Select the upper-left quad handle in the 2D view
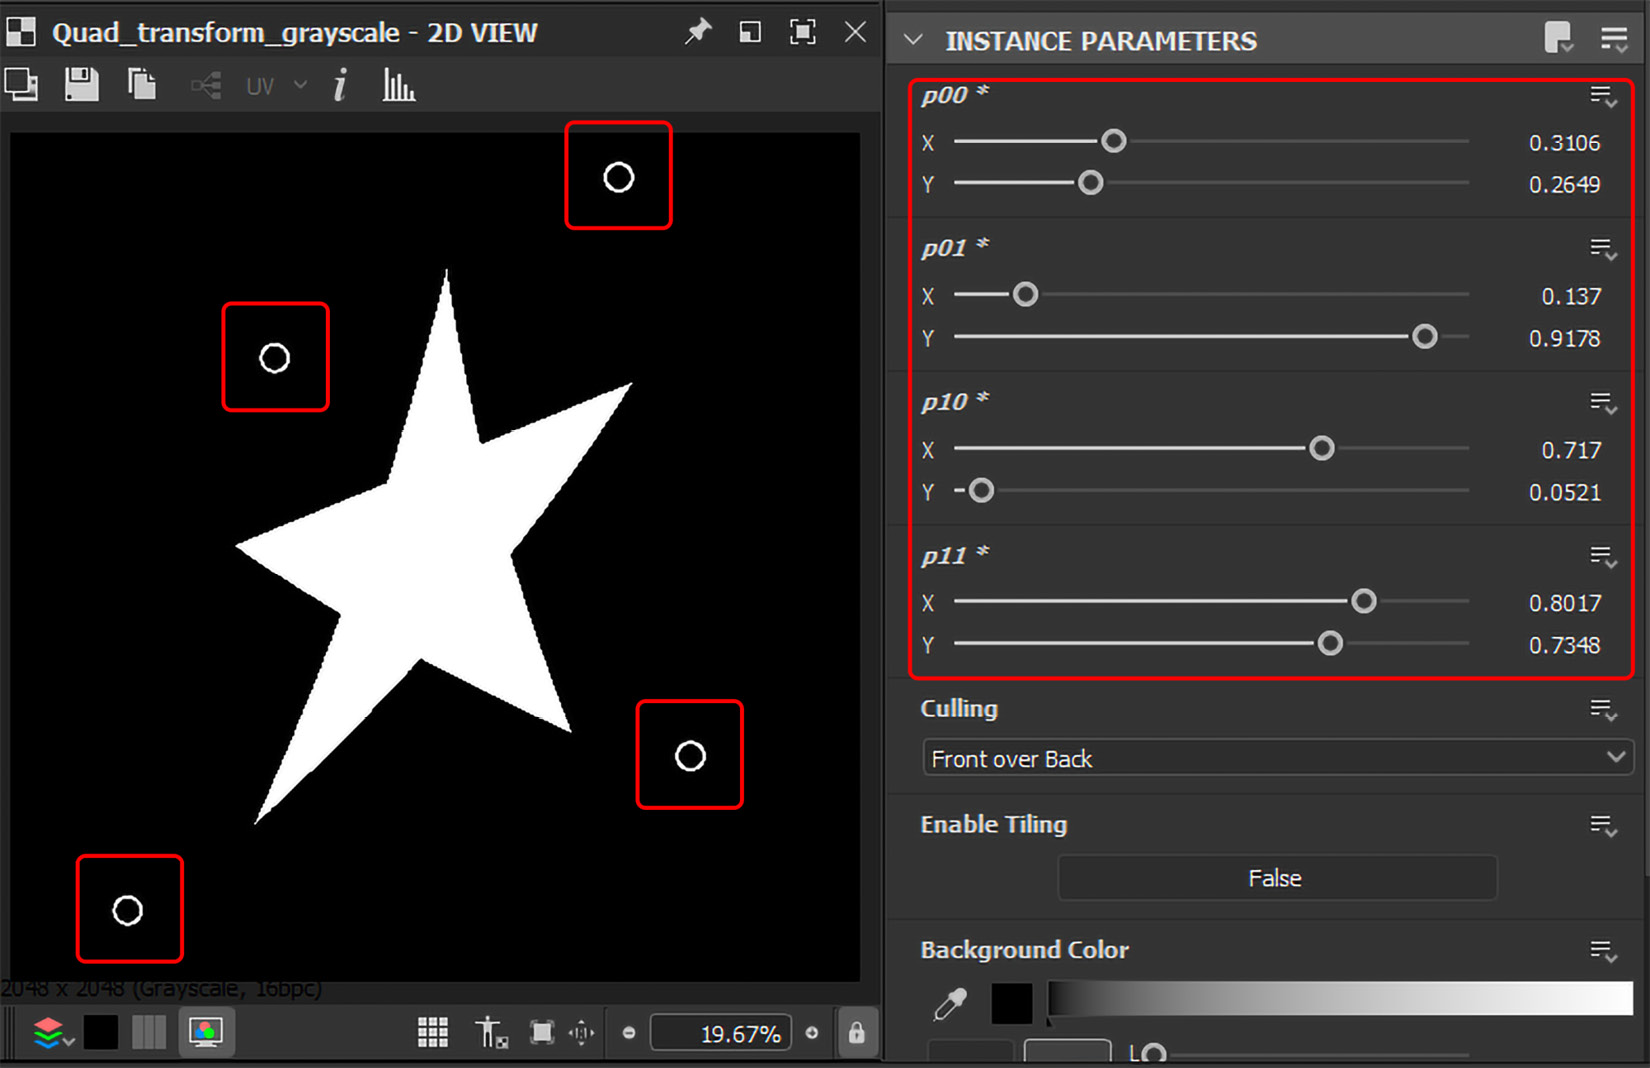Screen dimensions: 1650x1068 (275, 358)
